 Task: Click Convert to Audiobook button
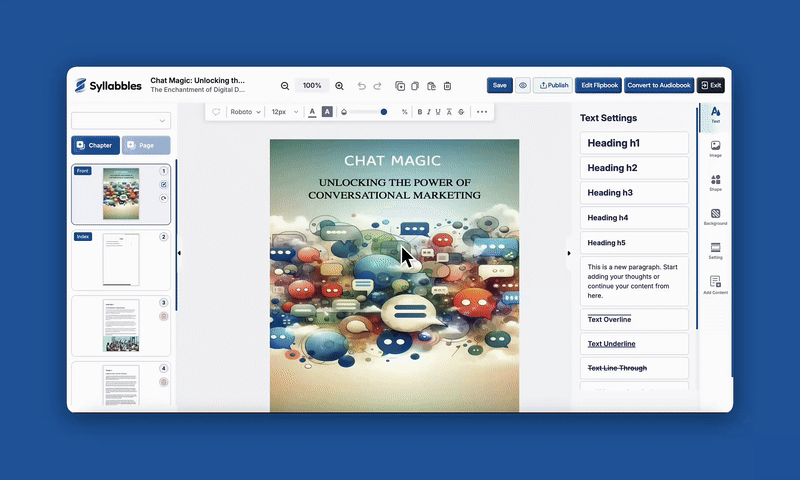pyautogui.click(x=659, y=86)
